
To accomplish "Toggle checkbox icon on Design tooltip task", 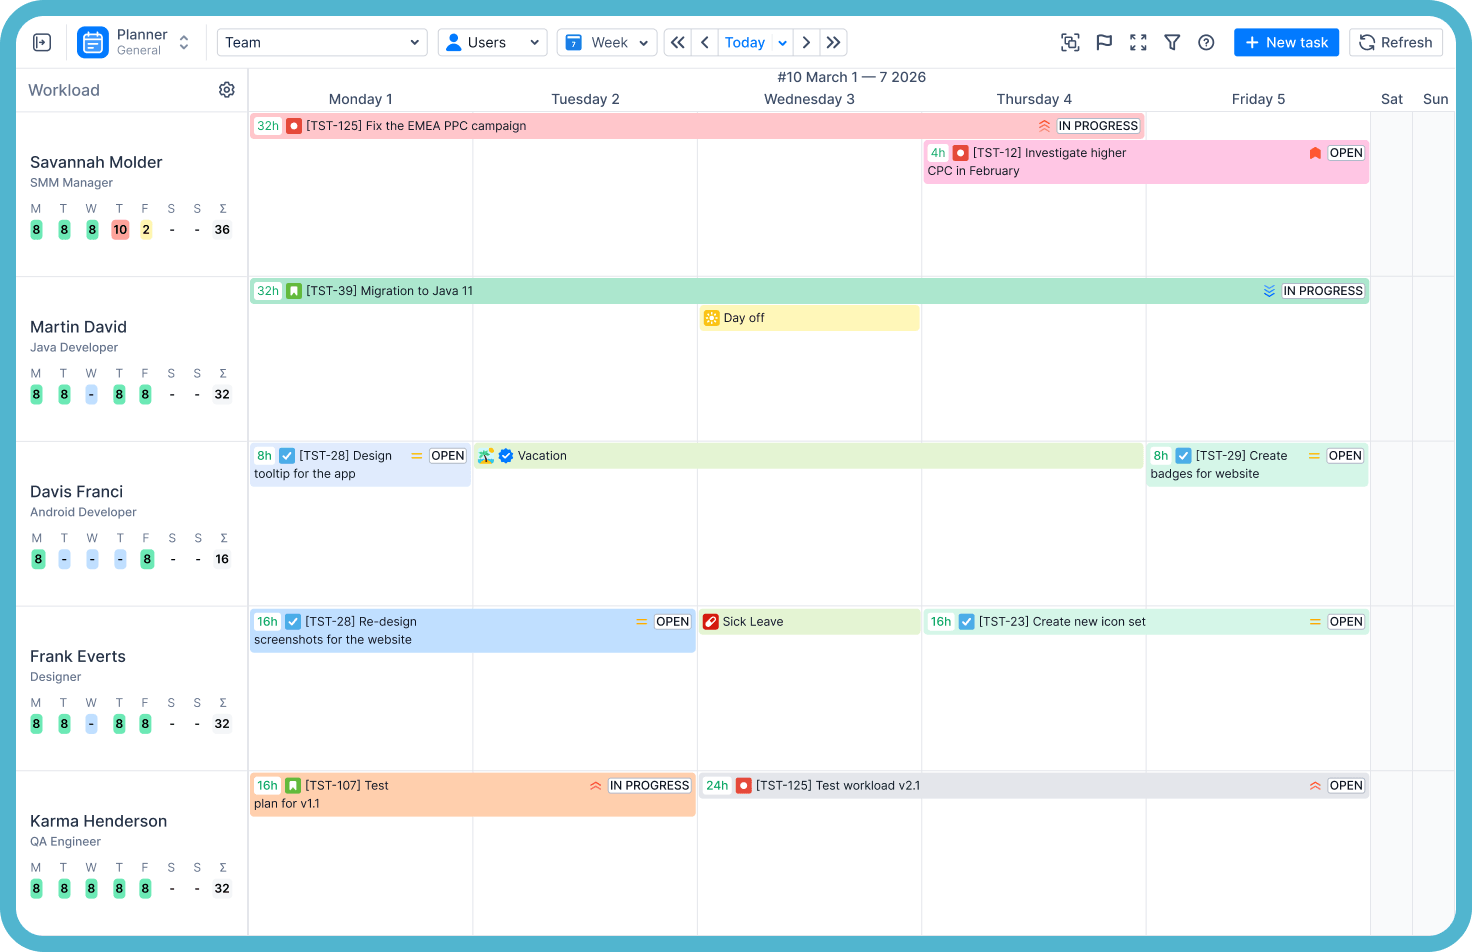I will click(287, 456).
